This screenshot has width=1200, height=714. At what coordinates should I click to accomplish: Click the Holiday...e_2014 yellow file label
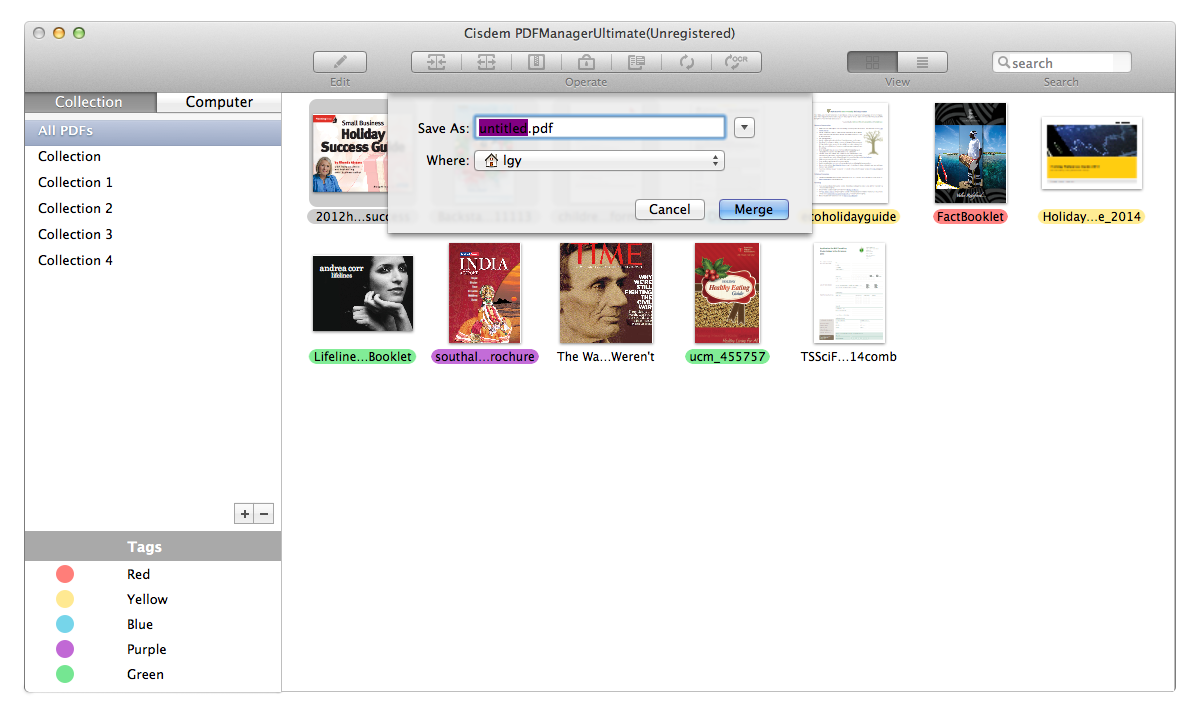click(x=1091, y=216)
